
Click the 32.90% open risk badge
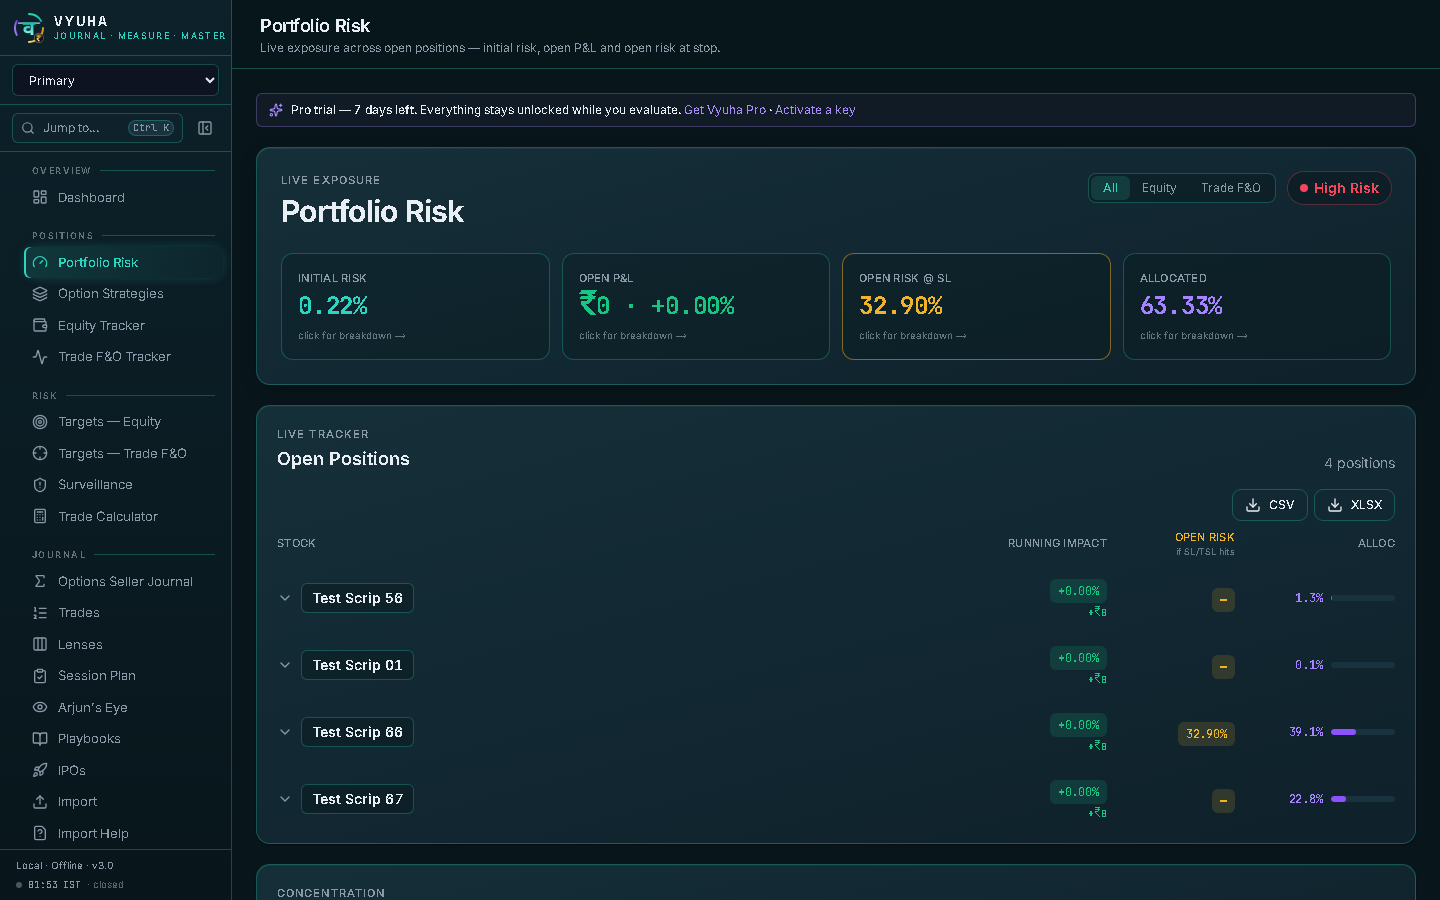click(1206, 734)
